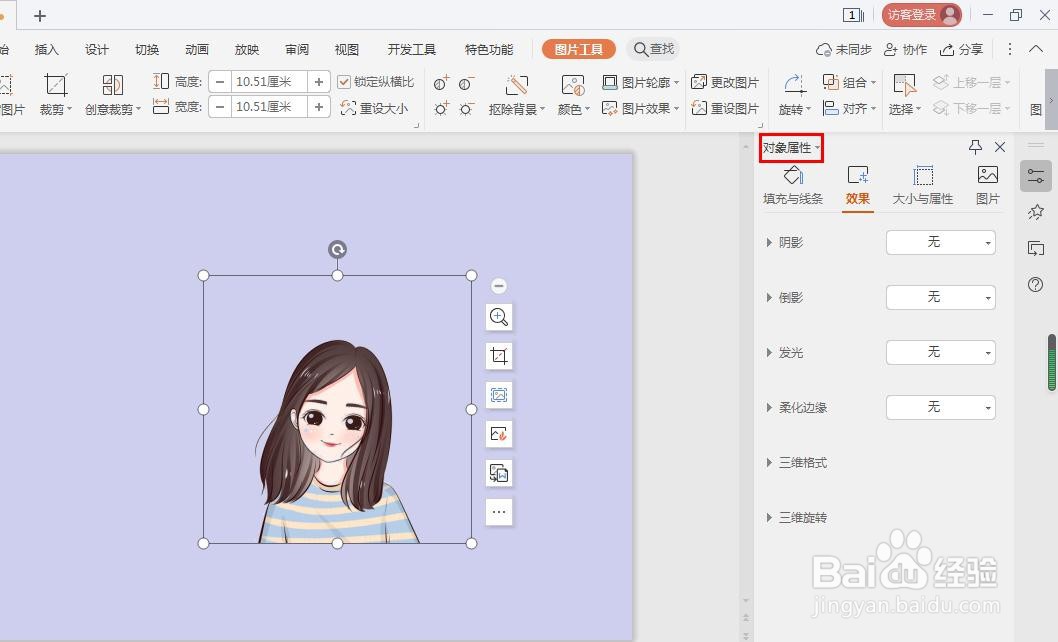
Task: Collapse the floating toolbar with the minus button
Action: point(499,285)
